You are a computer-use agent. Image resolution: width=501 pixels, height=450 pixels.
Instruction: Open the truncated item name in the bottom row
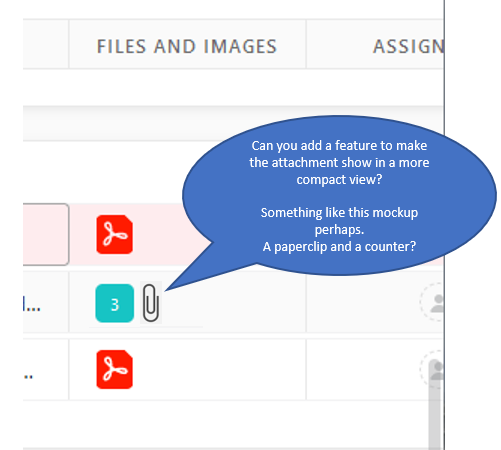point(29,377)
